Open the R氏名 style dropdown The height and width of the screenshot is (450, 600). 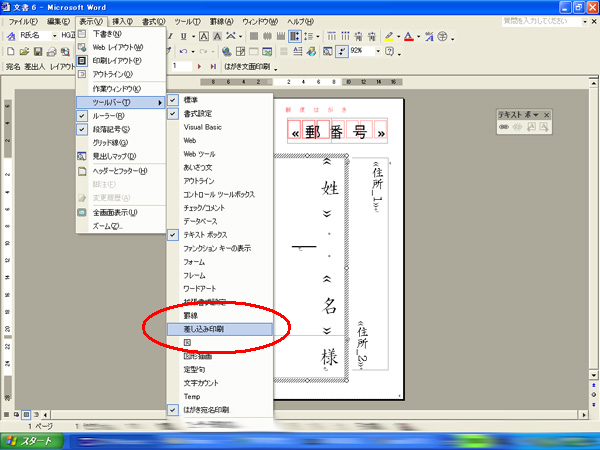tap(54, 36)
